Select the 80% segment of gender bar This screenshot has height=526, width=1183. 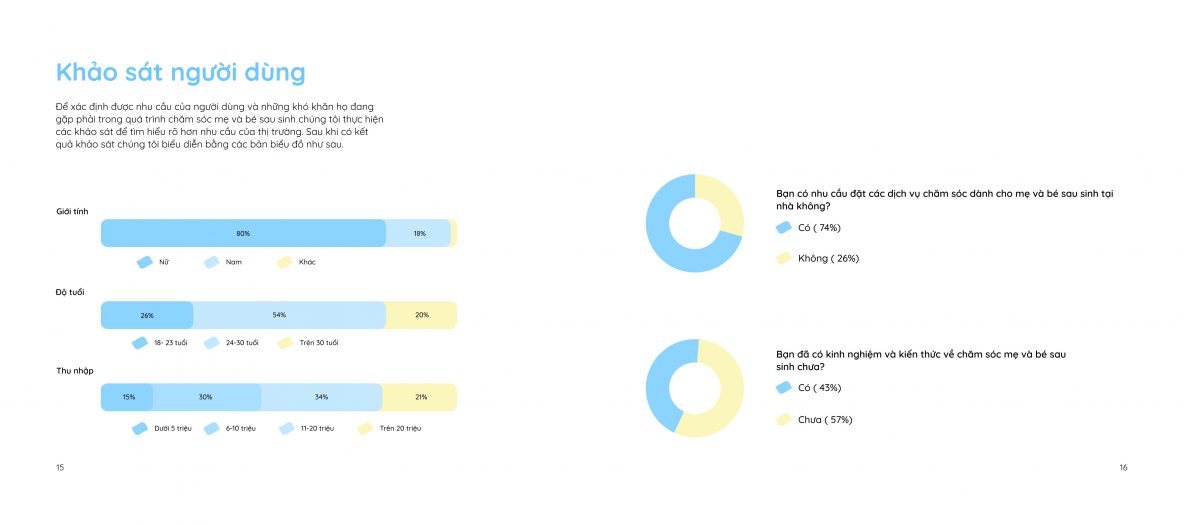pos(243,233)
